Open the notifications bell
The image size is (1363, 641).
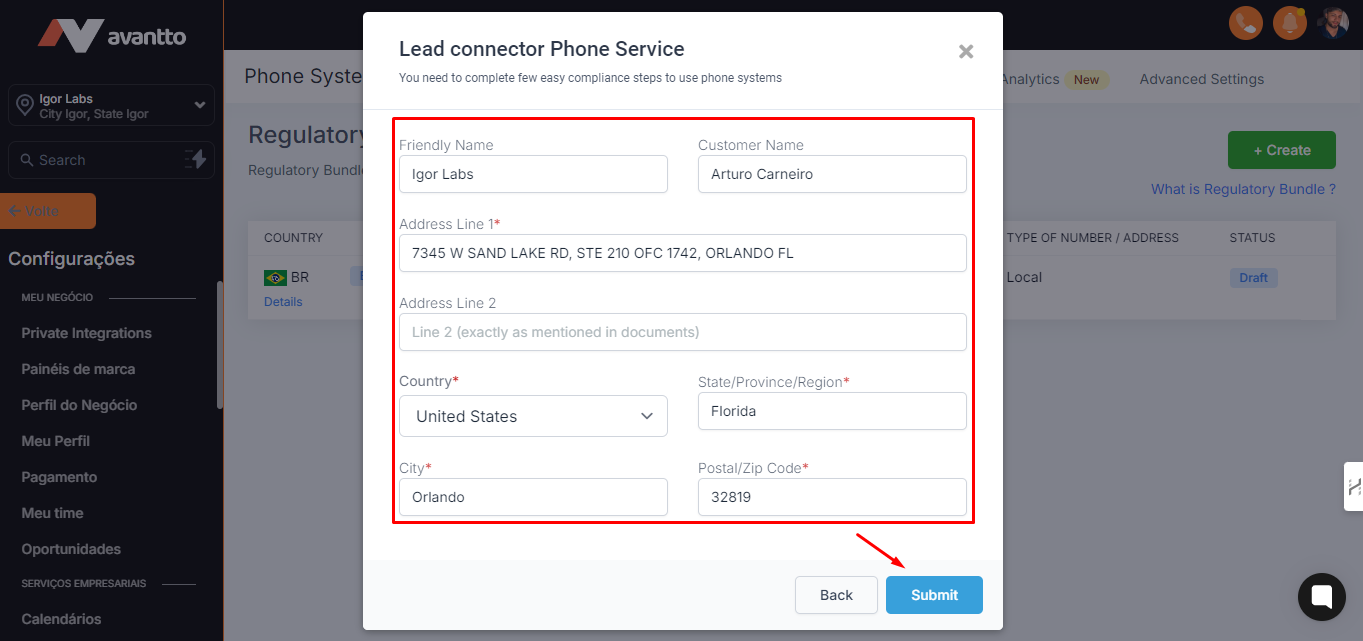(1289, 22)
